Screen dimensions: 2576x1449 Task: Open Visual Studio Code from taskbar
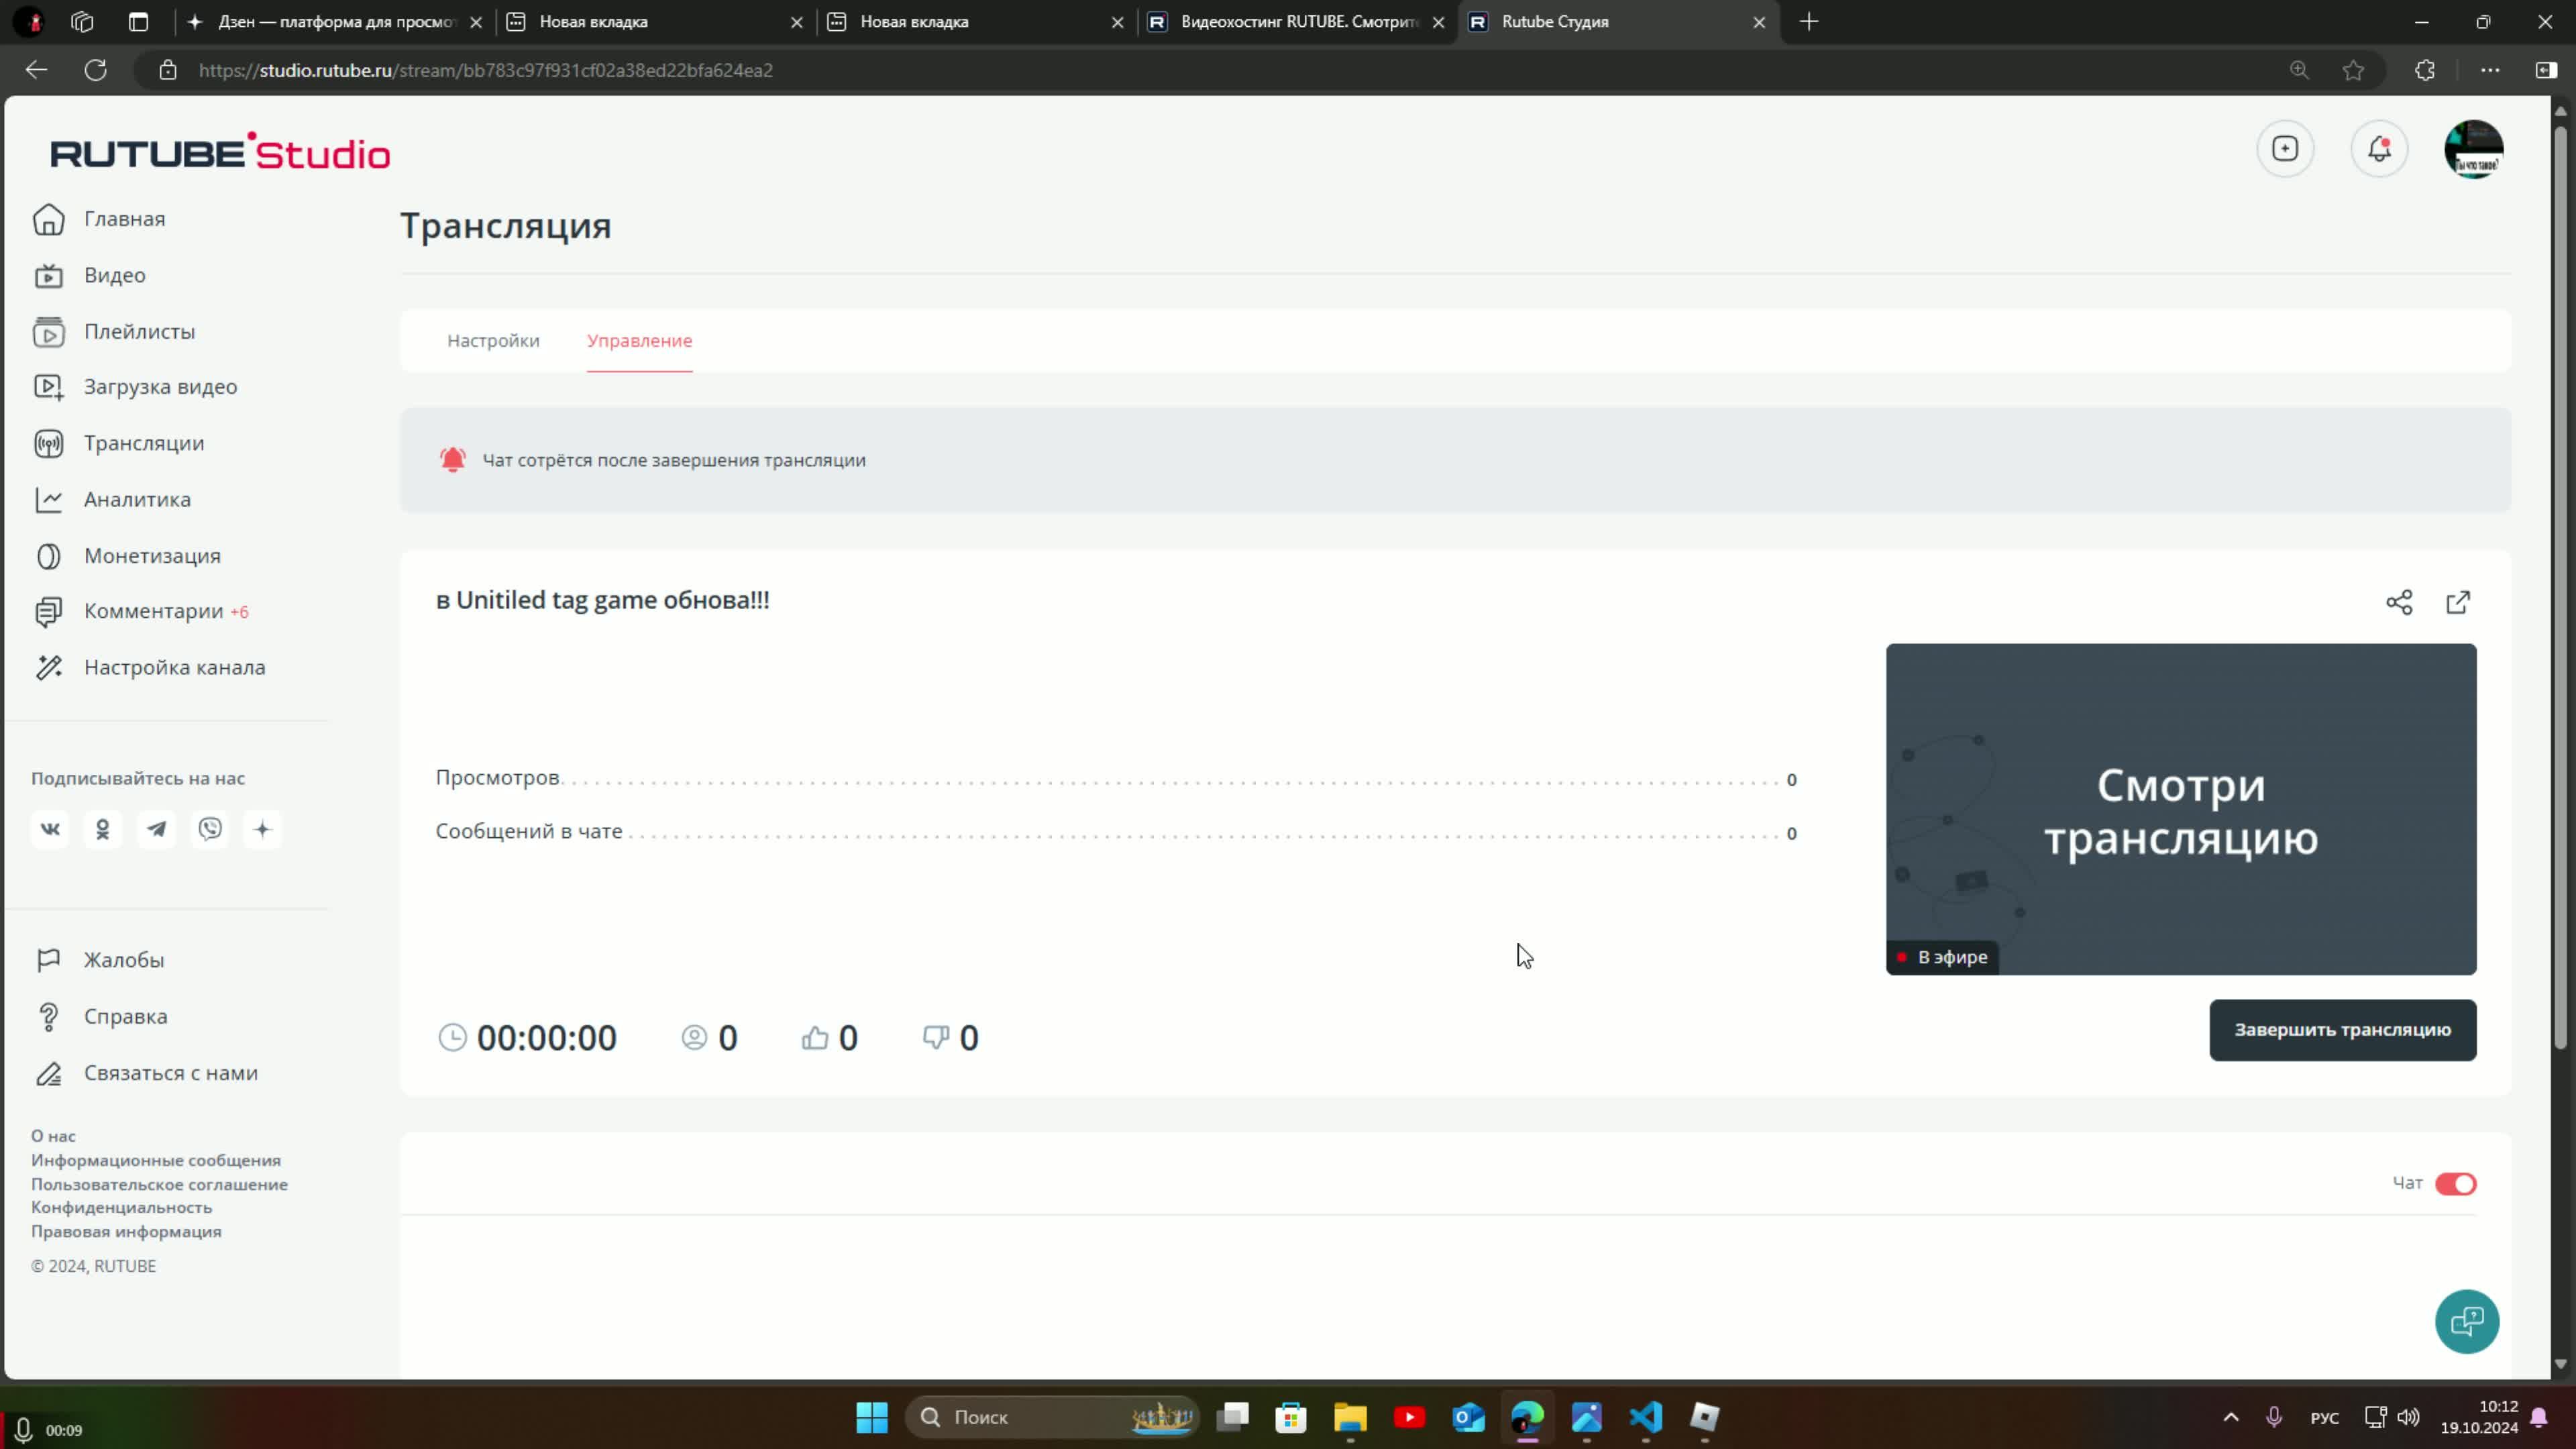pyautogui.click(x=1646, y=1417)
